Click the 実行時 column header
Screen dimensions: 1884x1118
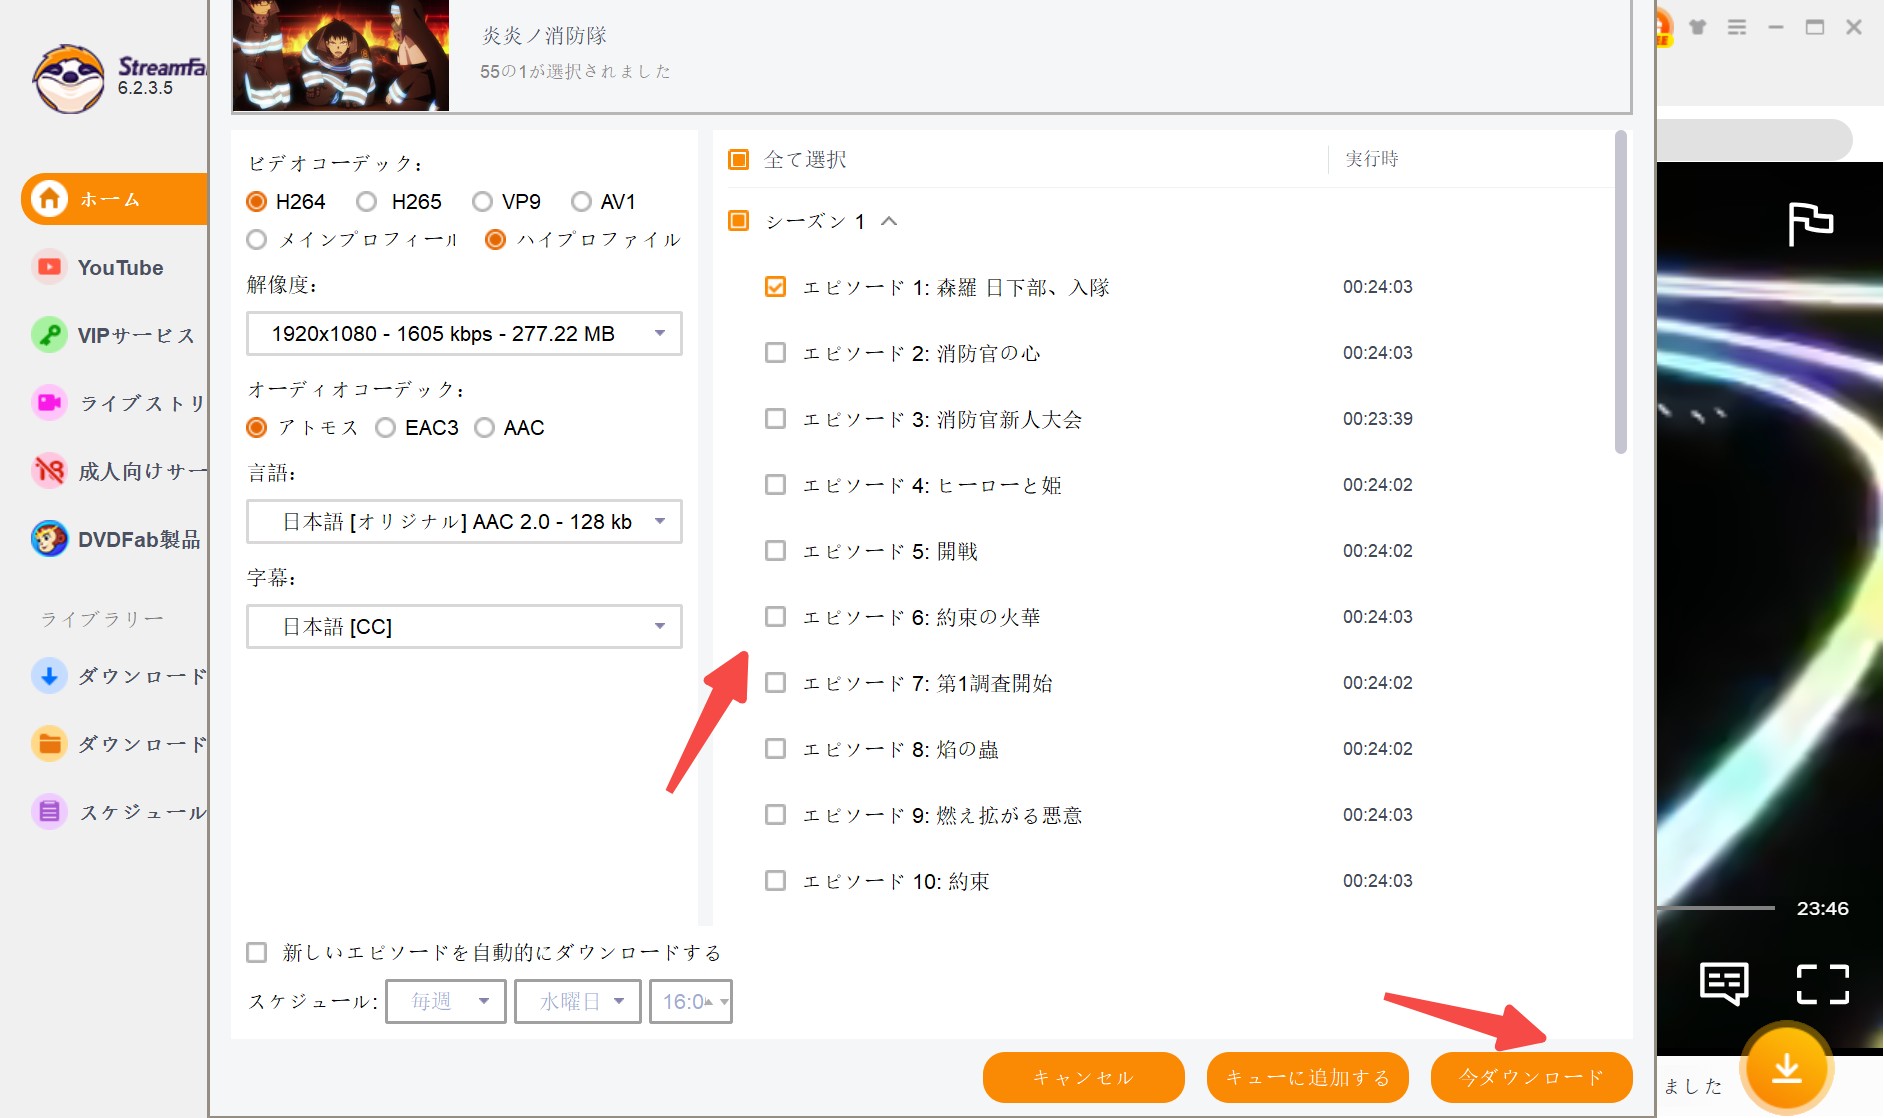1372,159
